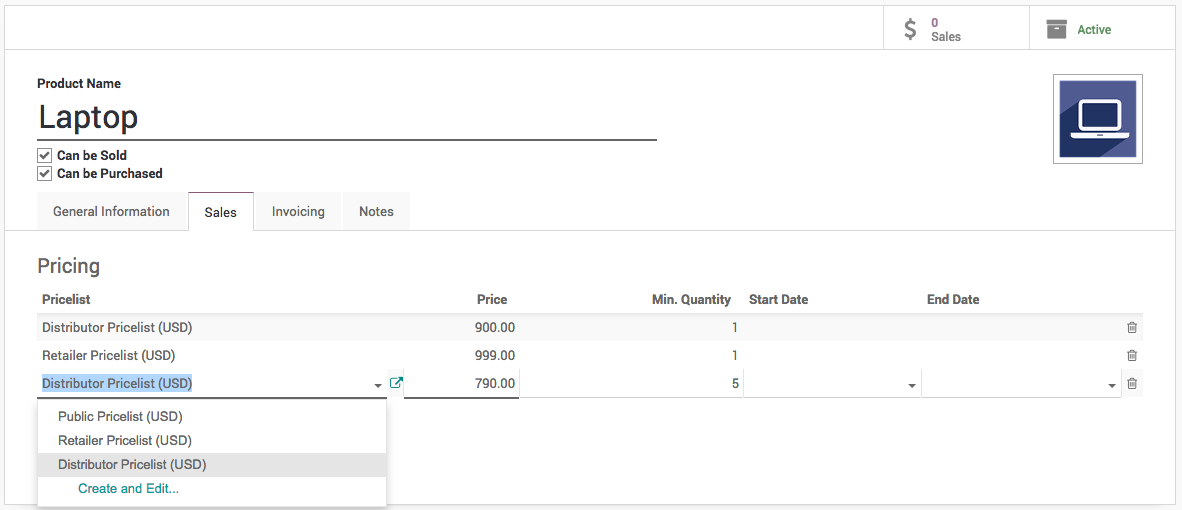The width and height of the screenshot is (1182, 510).
Task: Remove the 790.00 price row via trash icon
Action: pyautogui.click(x=1131, y=384)
